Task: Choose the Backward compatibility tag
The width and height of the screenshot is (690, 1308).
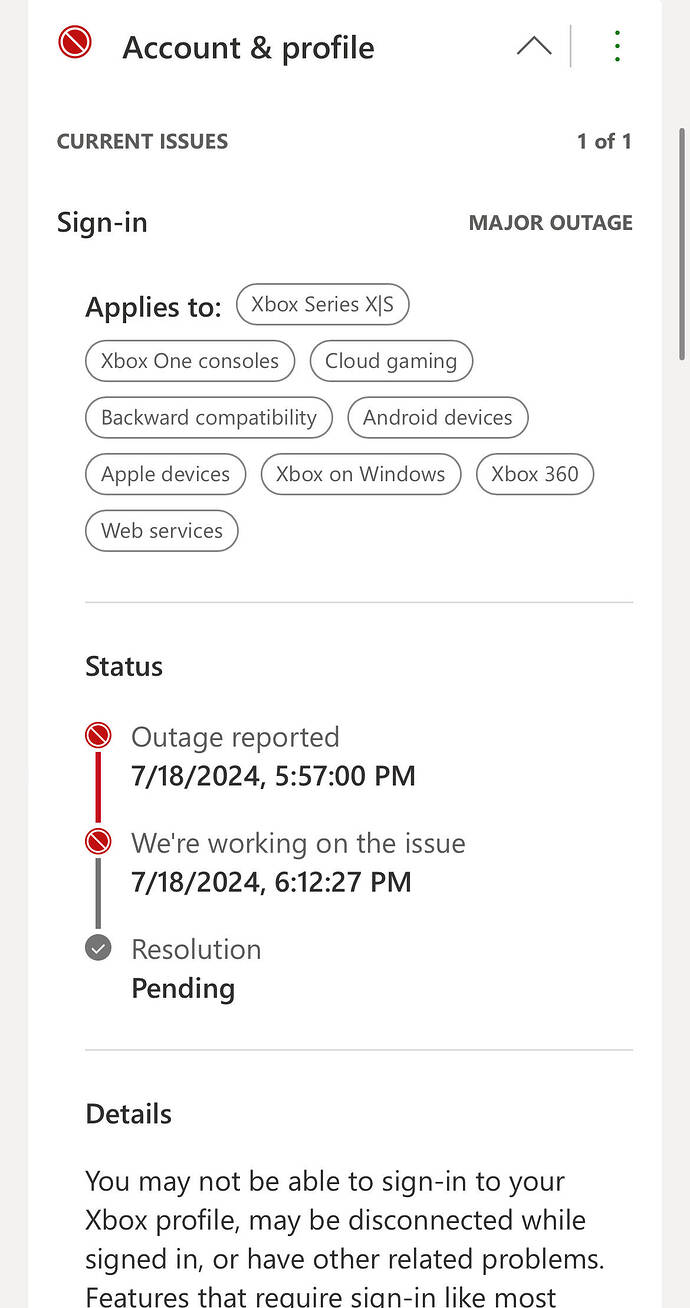Action: 209,418
